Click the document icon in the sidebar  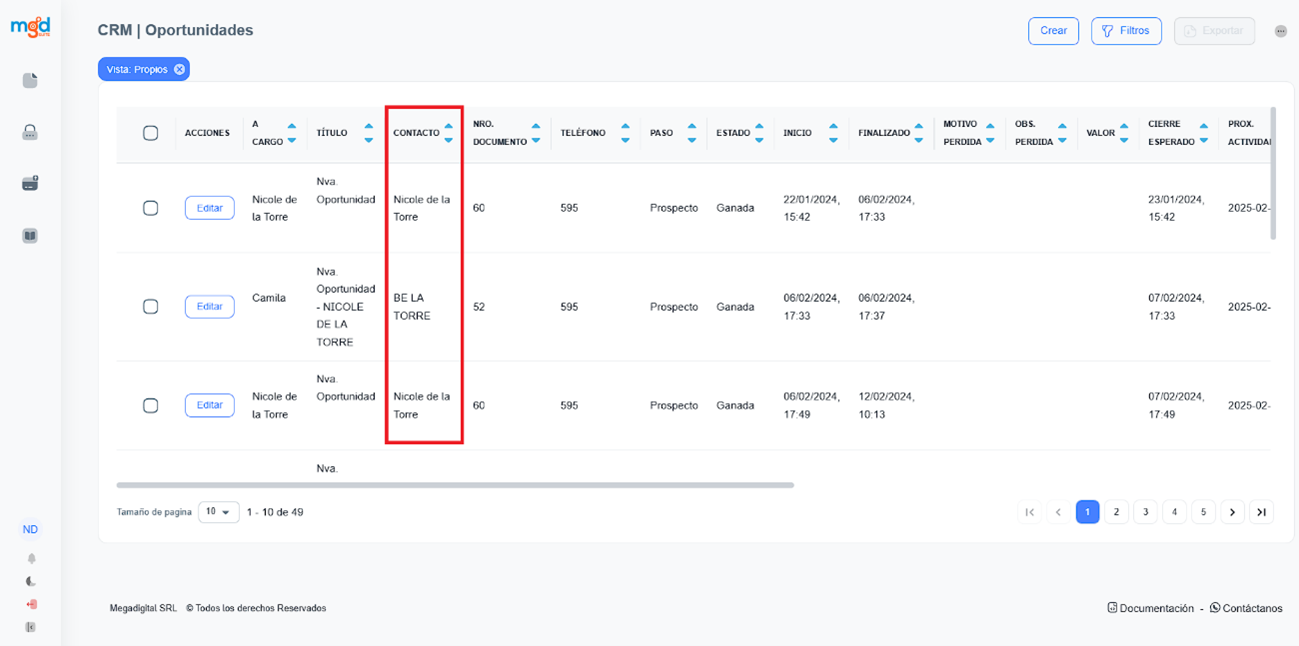coord(30,81)
